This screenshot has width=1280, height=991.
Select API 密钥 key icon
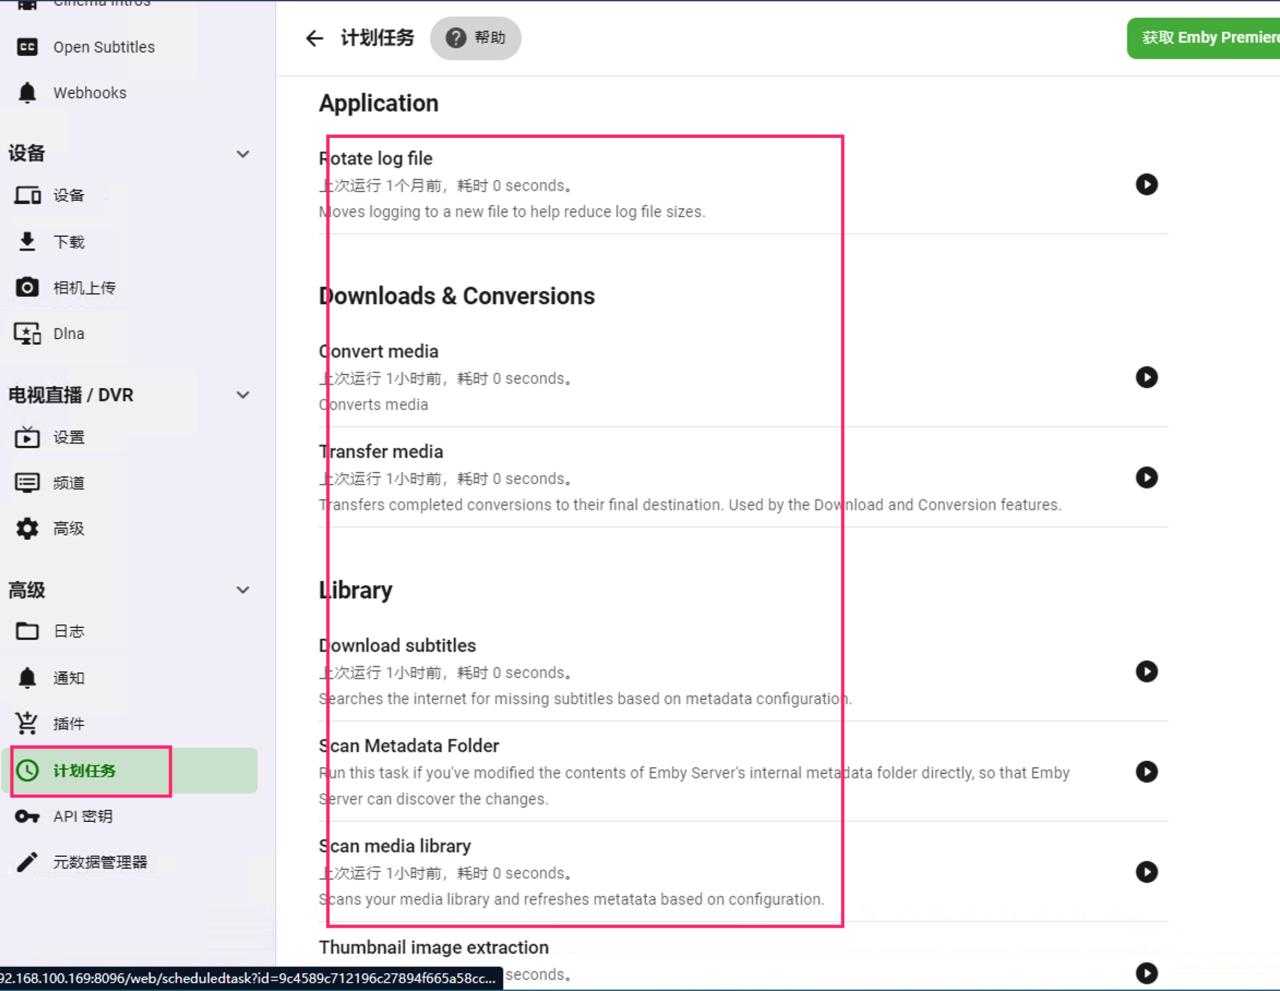[28, 816]
